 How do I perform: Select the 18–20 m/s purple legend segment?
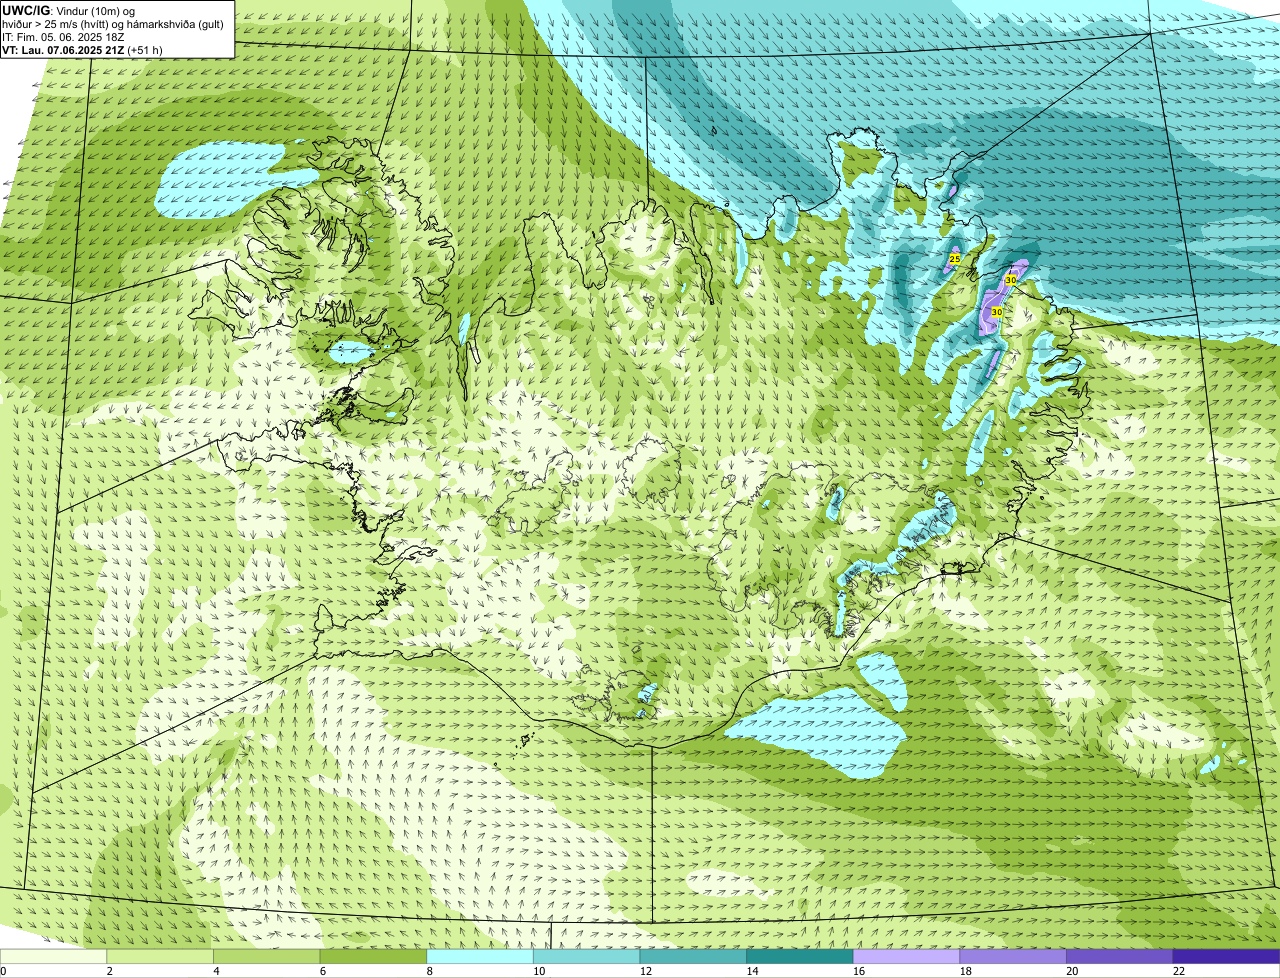[x=1013, y=956]
